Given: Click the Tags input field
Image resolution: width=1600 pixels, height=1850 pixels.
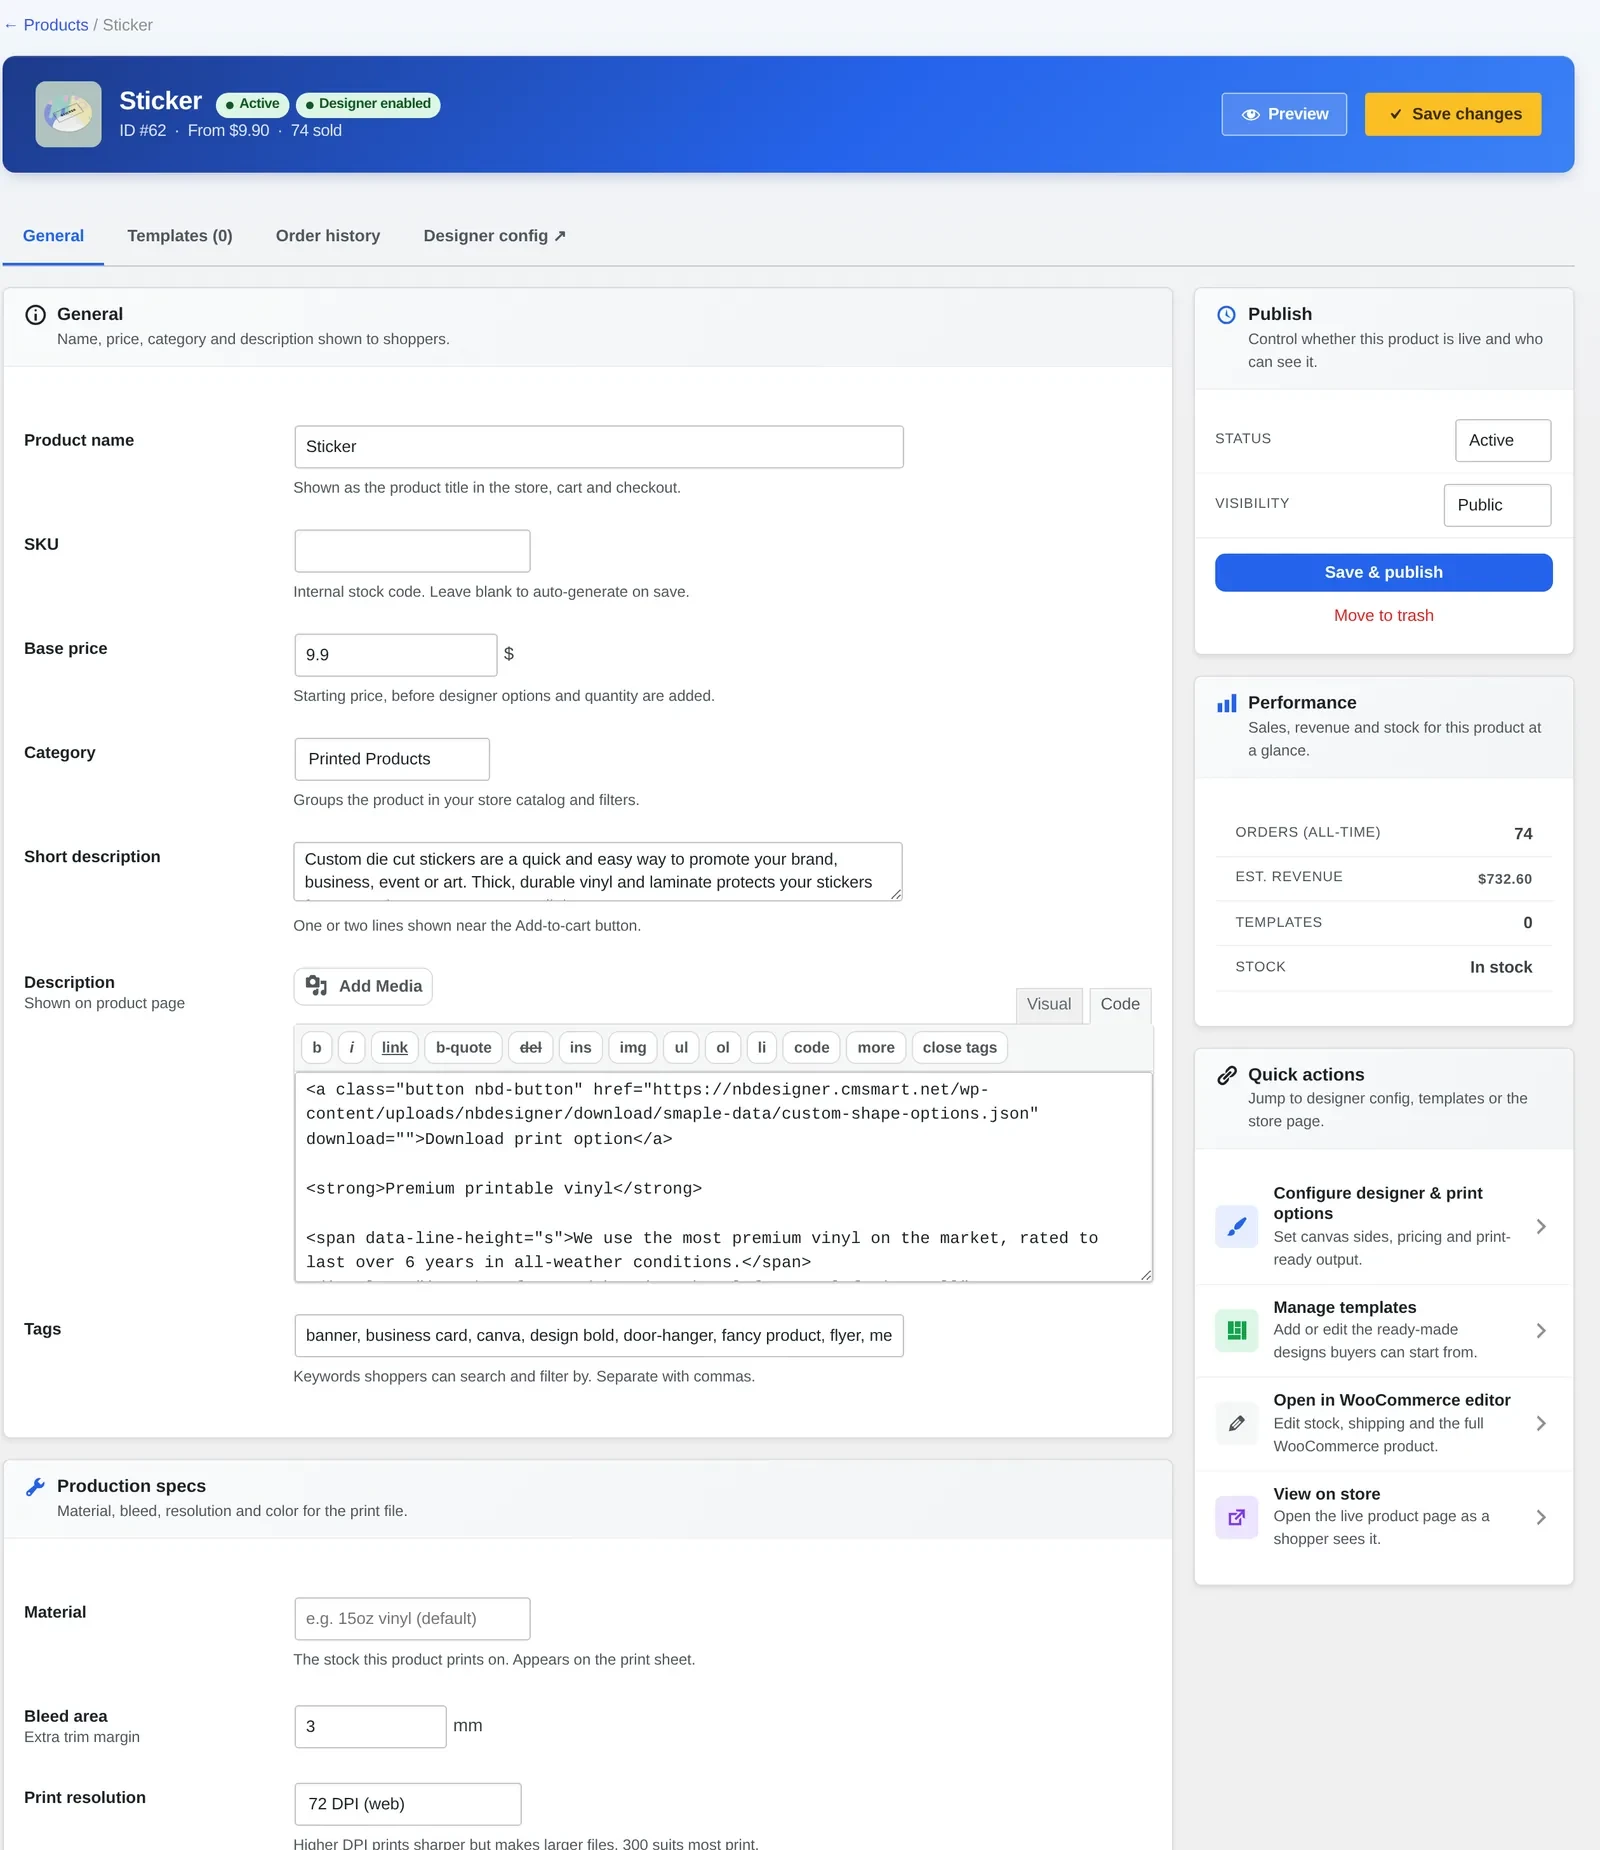Looking at the screenshot, I should [x=598, y=1336].
